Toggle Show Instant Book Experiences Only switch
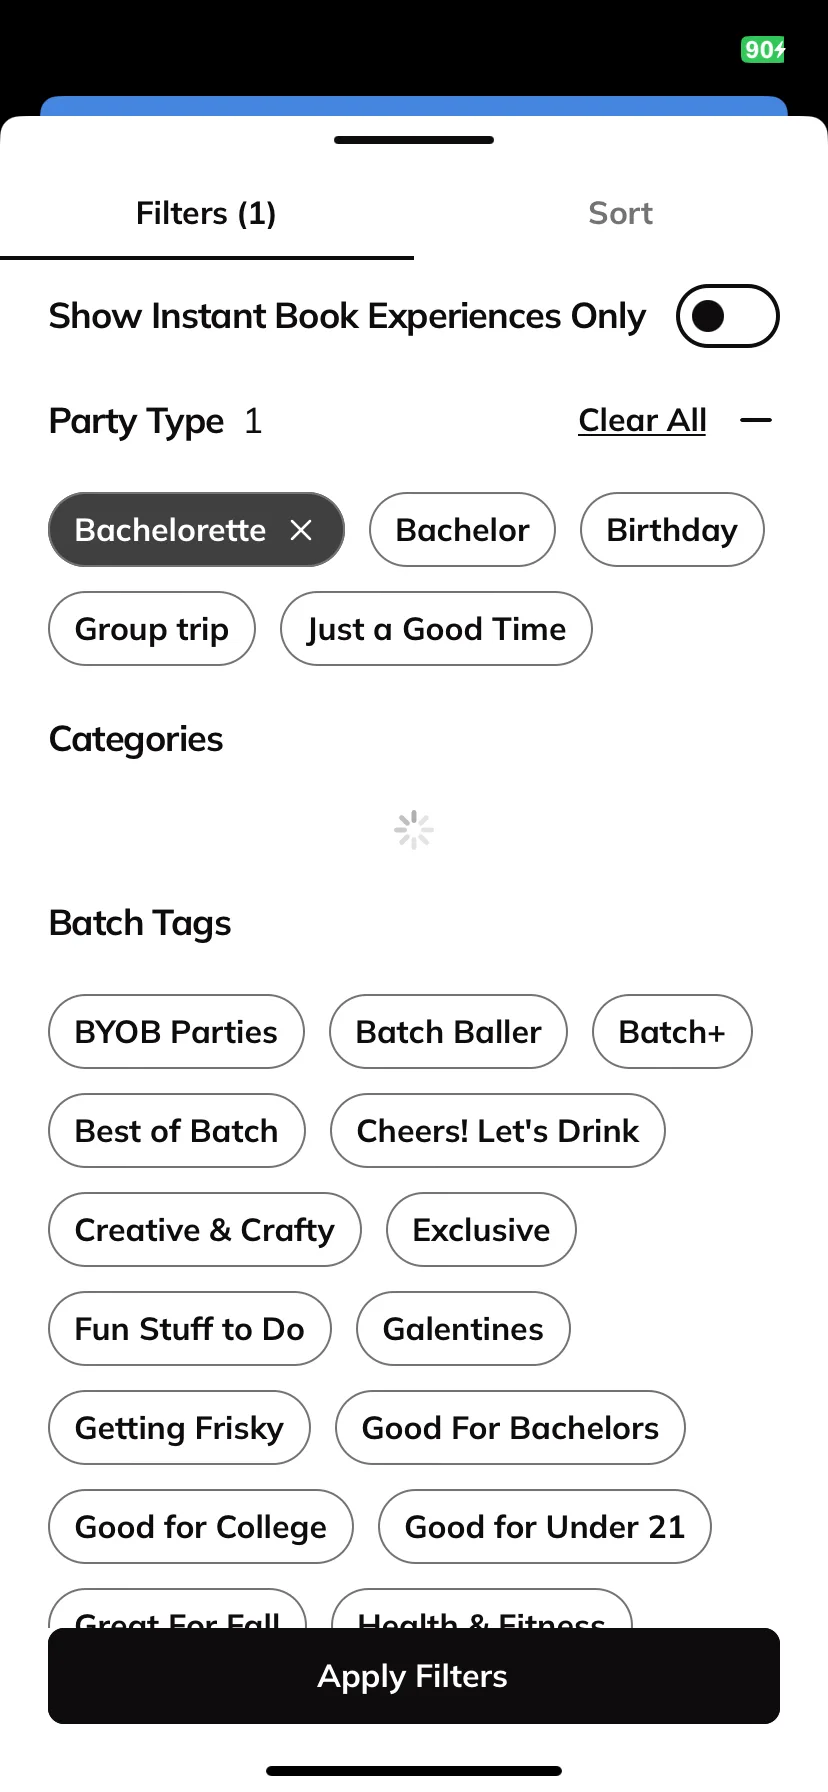The width and height of the screenshot is (828, 1792). (x=728, y=316)
